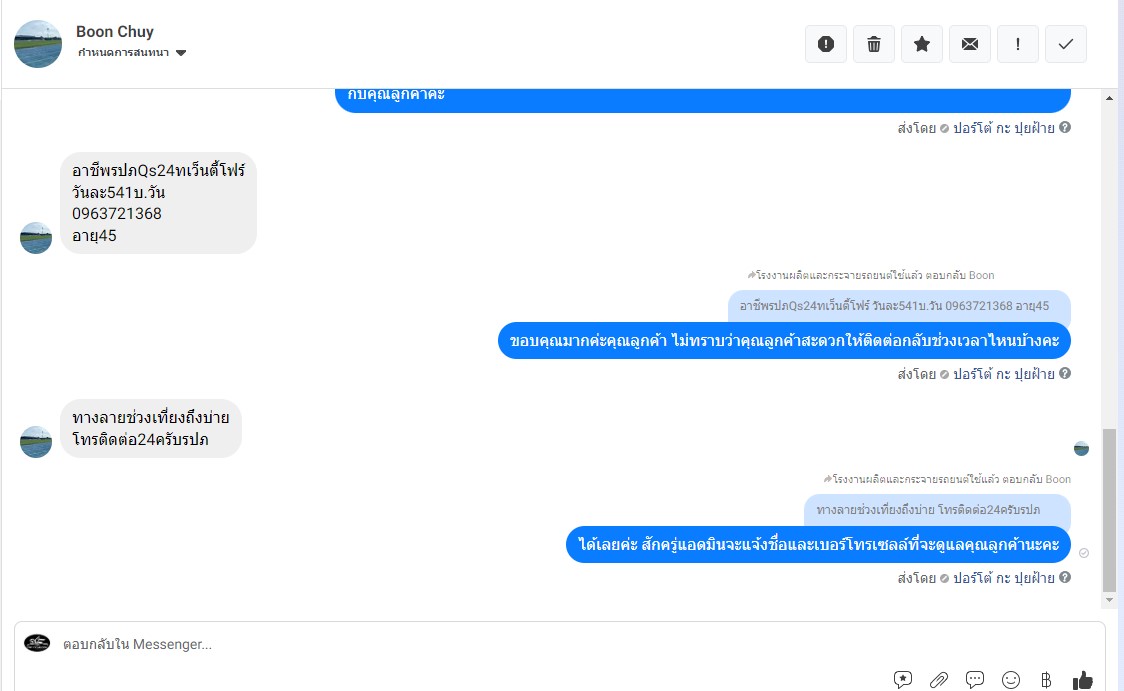Open the Boon Chuy profile name
Image resolution: width=1124 pixels, height=691 pixels.
click(x=115, y=32)
